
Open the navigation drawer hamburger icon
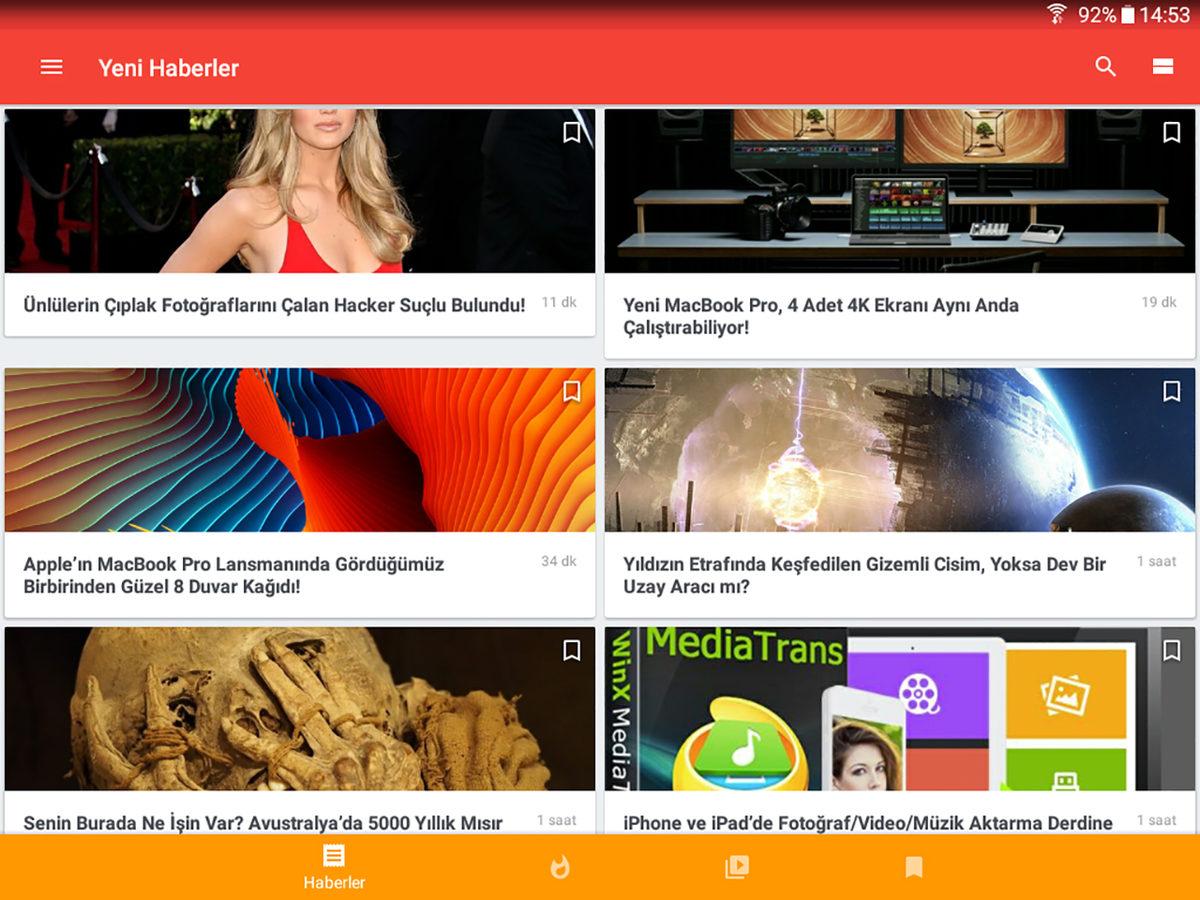[x=51, y=67]
